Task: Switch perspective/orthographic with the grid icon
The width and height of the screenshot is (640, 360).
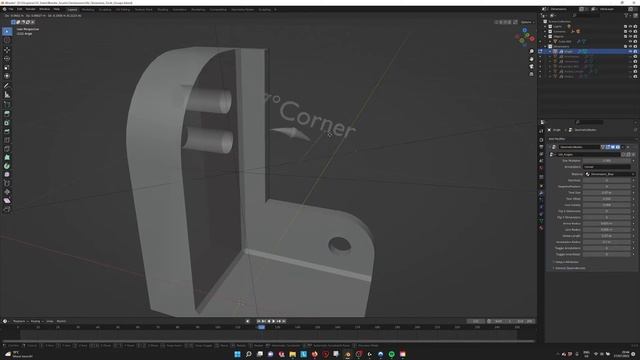Action: 531,74
